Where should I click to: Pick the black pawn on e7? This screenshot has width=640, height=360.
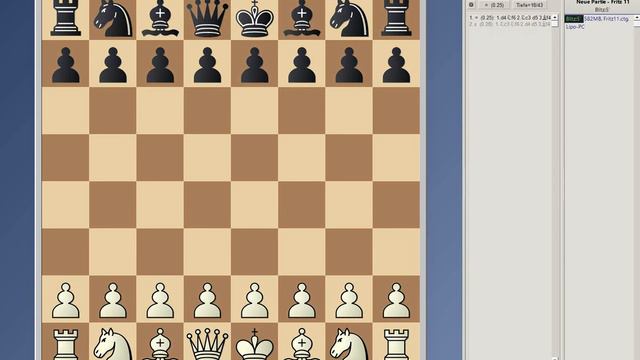(255, 65)
